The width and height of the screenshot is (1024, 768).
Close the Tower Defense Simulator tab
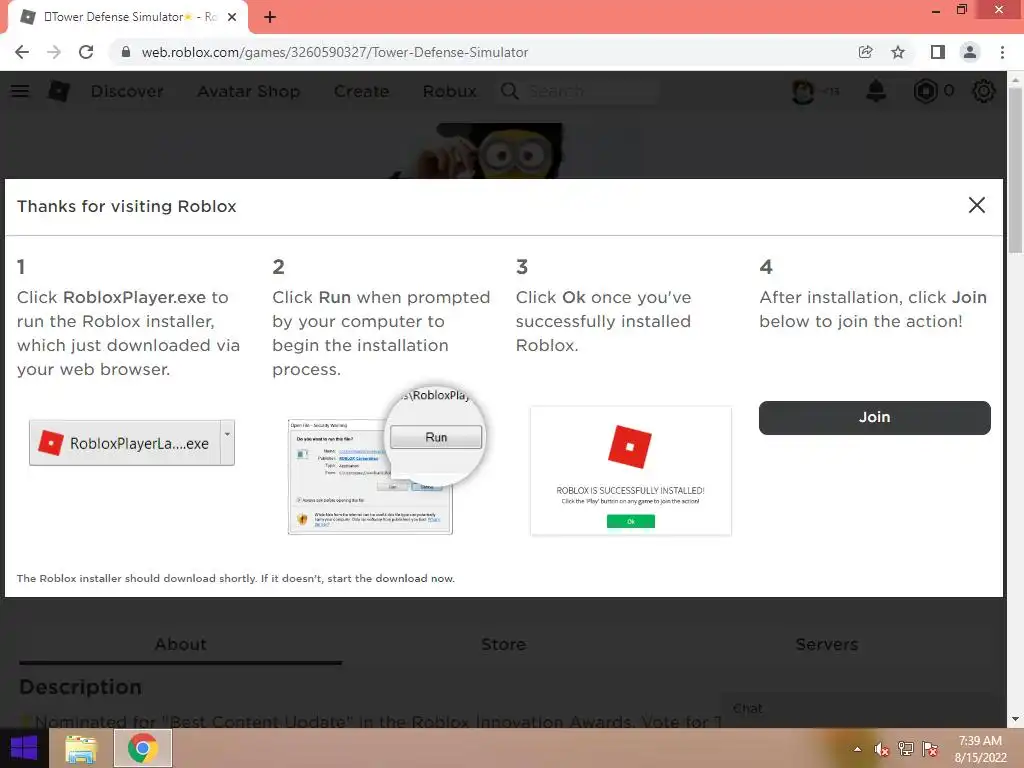[232, 17]
